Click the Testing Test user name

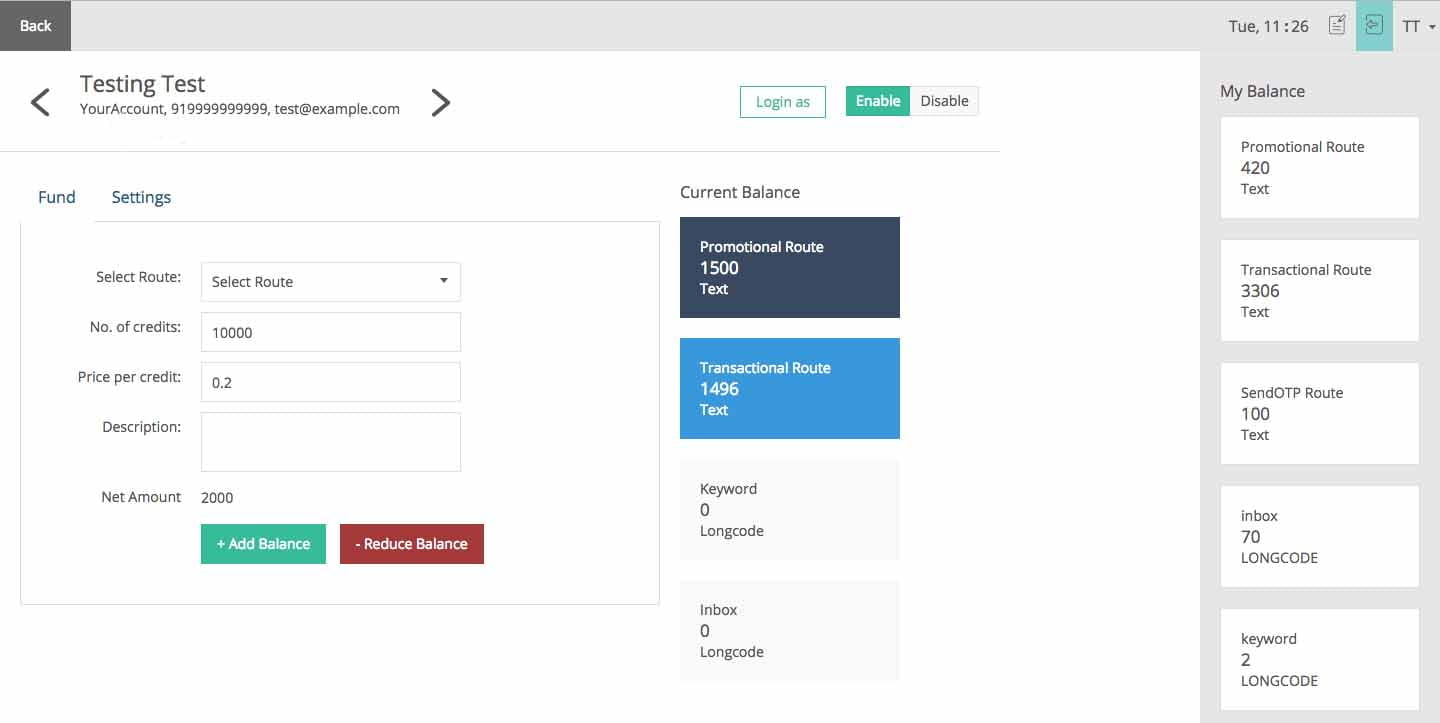click(143, 84)
